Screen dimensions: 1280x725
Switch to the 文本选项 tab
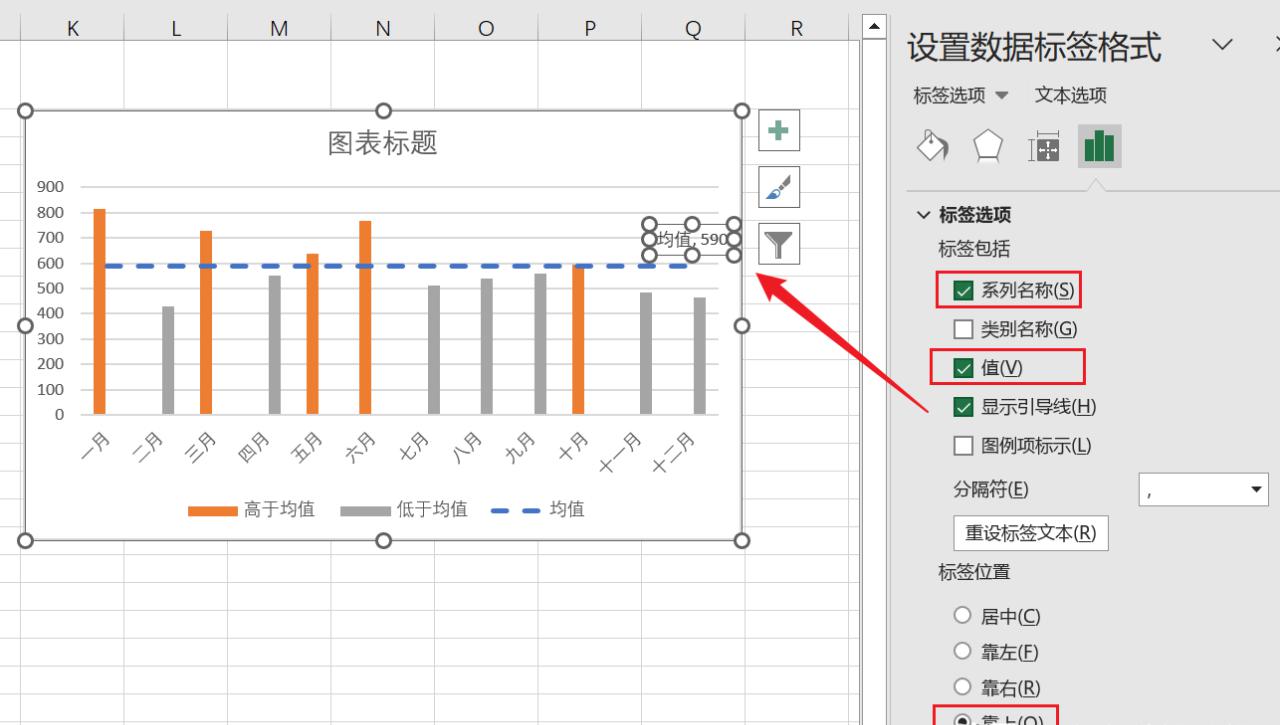tap(1071, 96)
